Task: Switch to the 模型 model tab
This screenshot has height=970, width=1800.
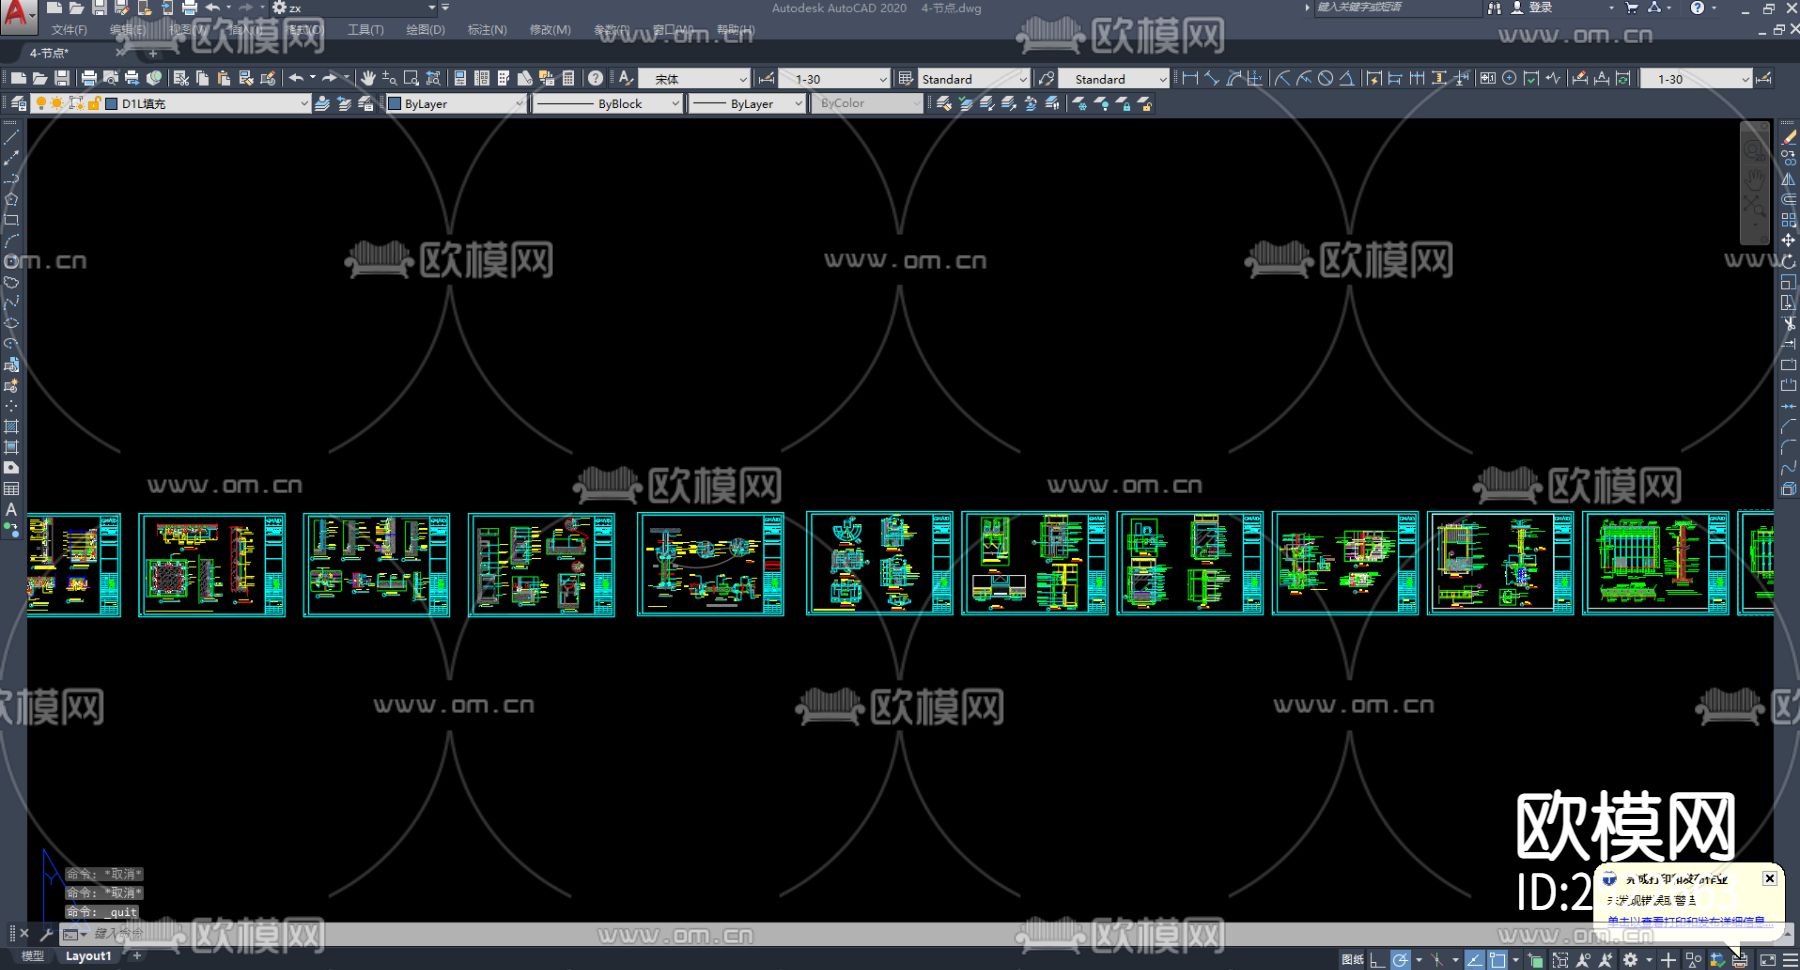Action: [33, 956]
